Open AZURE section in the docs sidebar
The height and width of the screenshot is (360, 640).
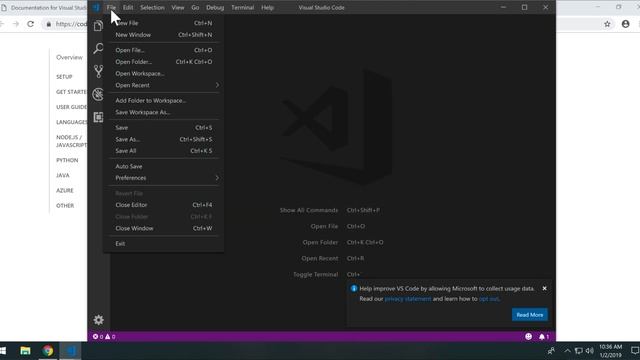pos(65,191)
